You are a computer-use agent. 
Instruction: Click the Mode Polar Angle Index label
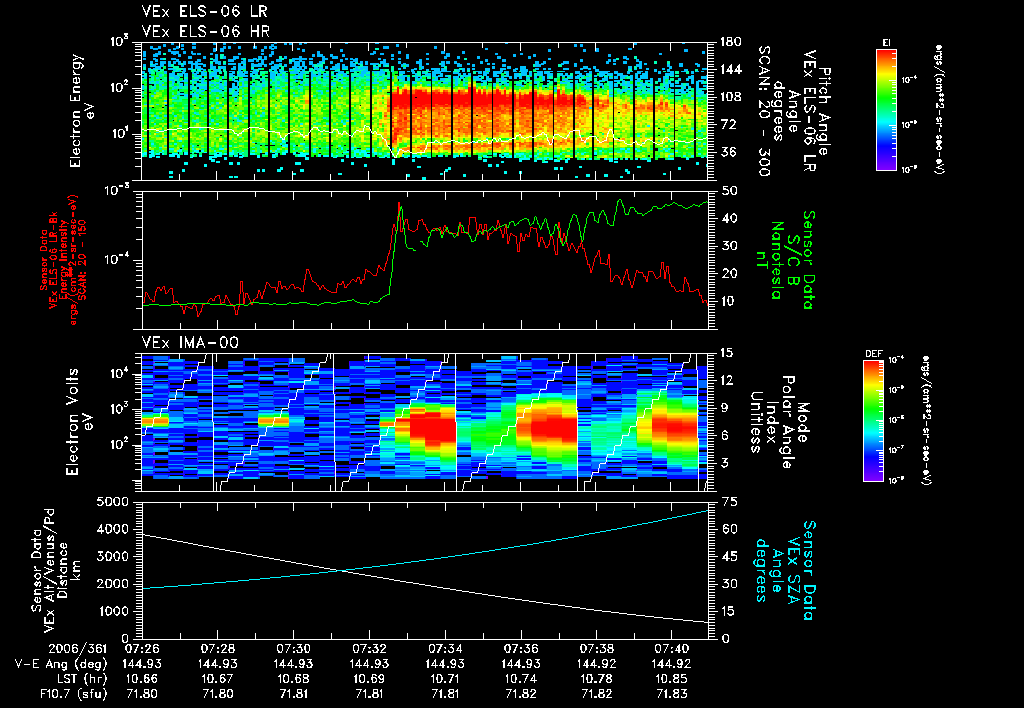[x=778, y=422]
